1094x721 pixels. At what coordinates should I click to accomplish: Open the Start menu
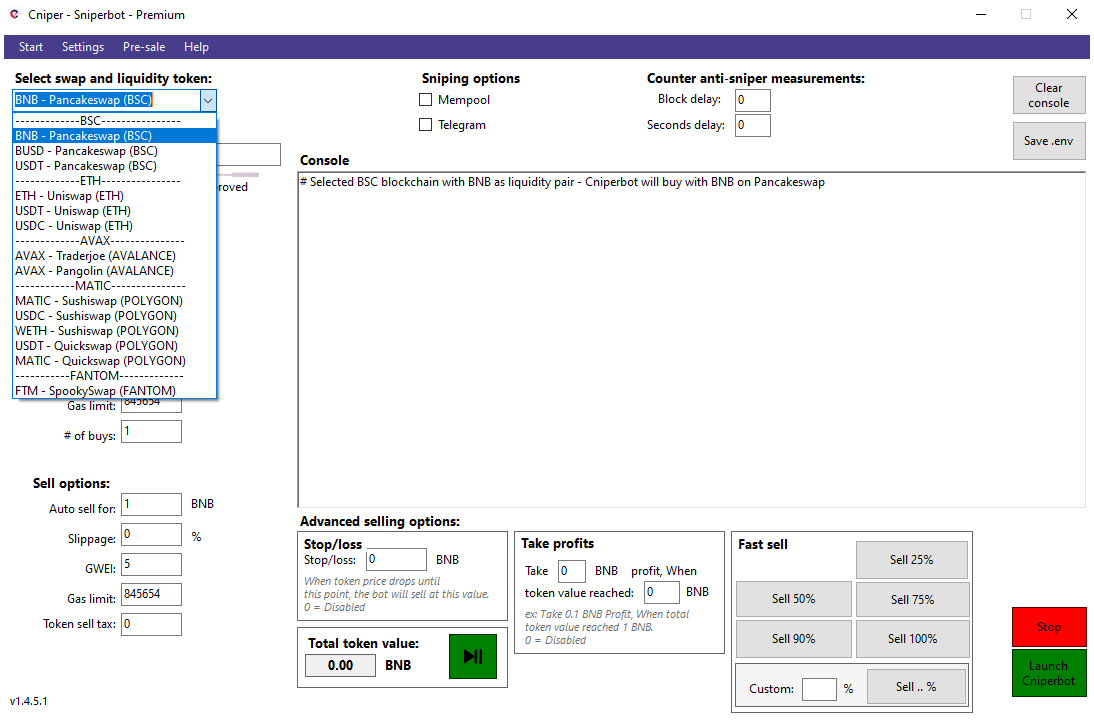coord(31,47)
